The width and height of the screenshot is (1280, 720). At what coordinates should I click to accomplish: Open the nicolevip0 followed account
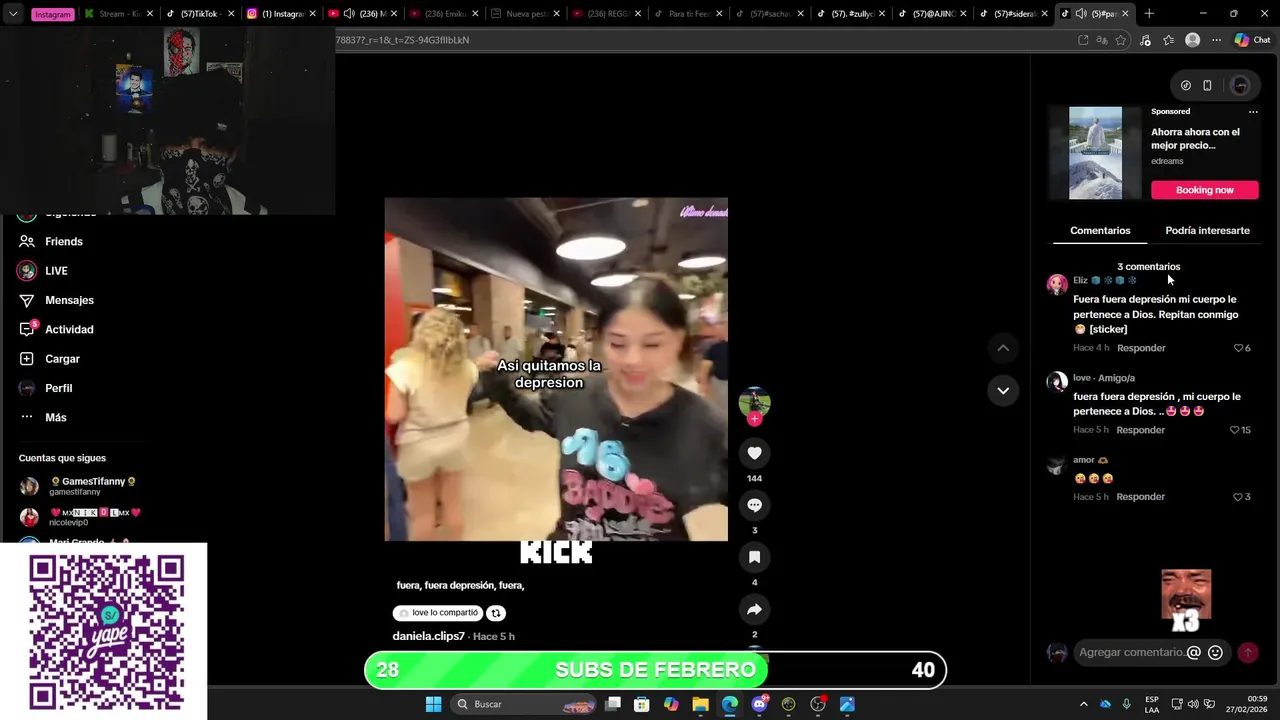pos(78,517)
